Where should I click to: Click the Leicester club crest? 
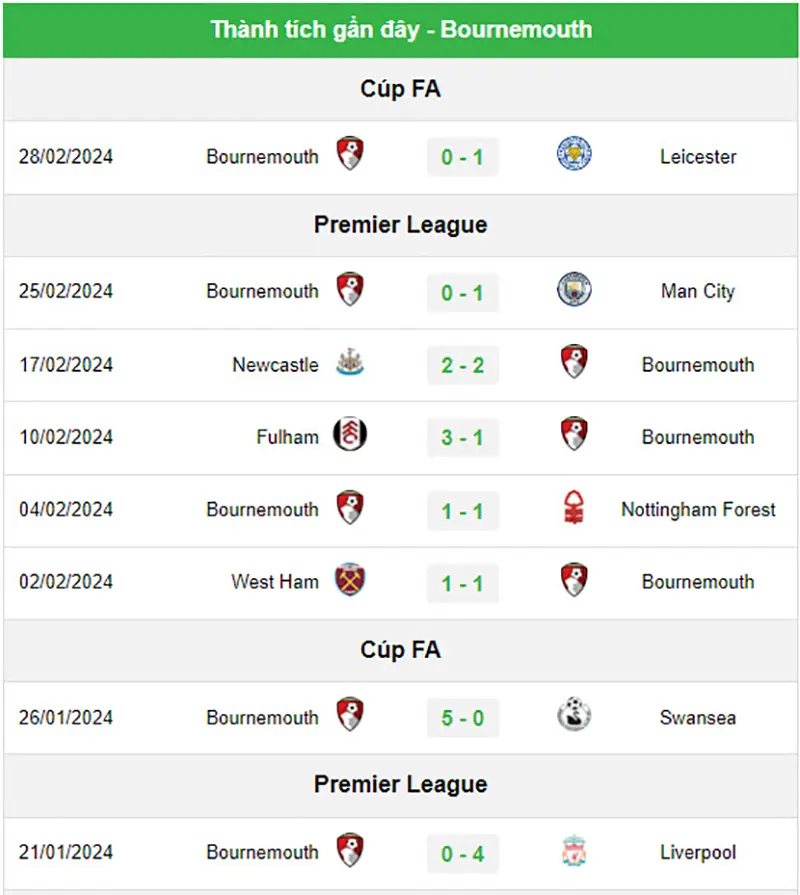(574, 154)
